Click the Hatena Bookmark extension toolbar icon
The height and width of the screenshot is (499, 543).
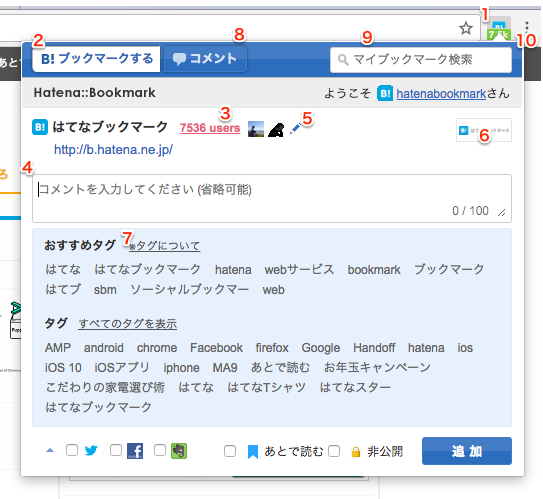coord(499,30)
